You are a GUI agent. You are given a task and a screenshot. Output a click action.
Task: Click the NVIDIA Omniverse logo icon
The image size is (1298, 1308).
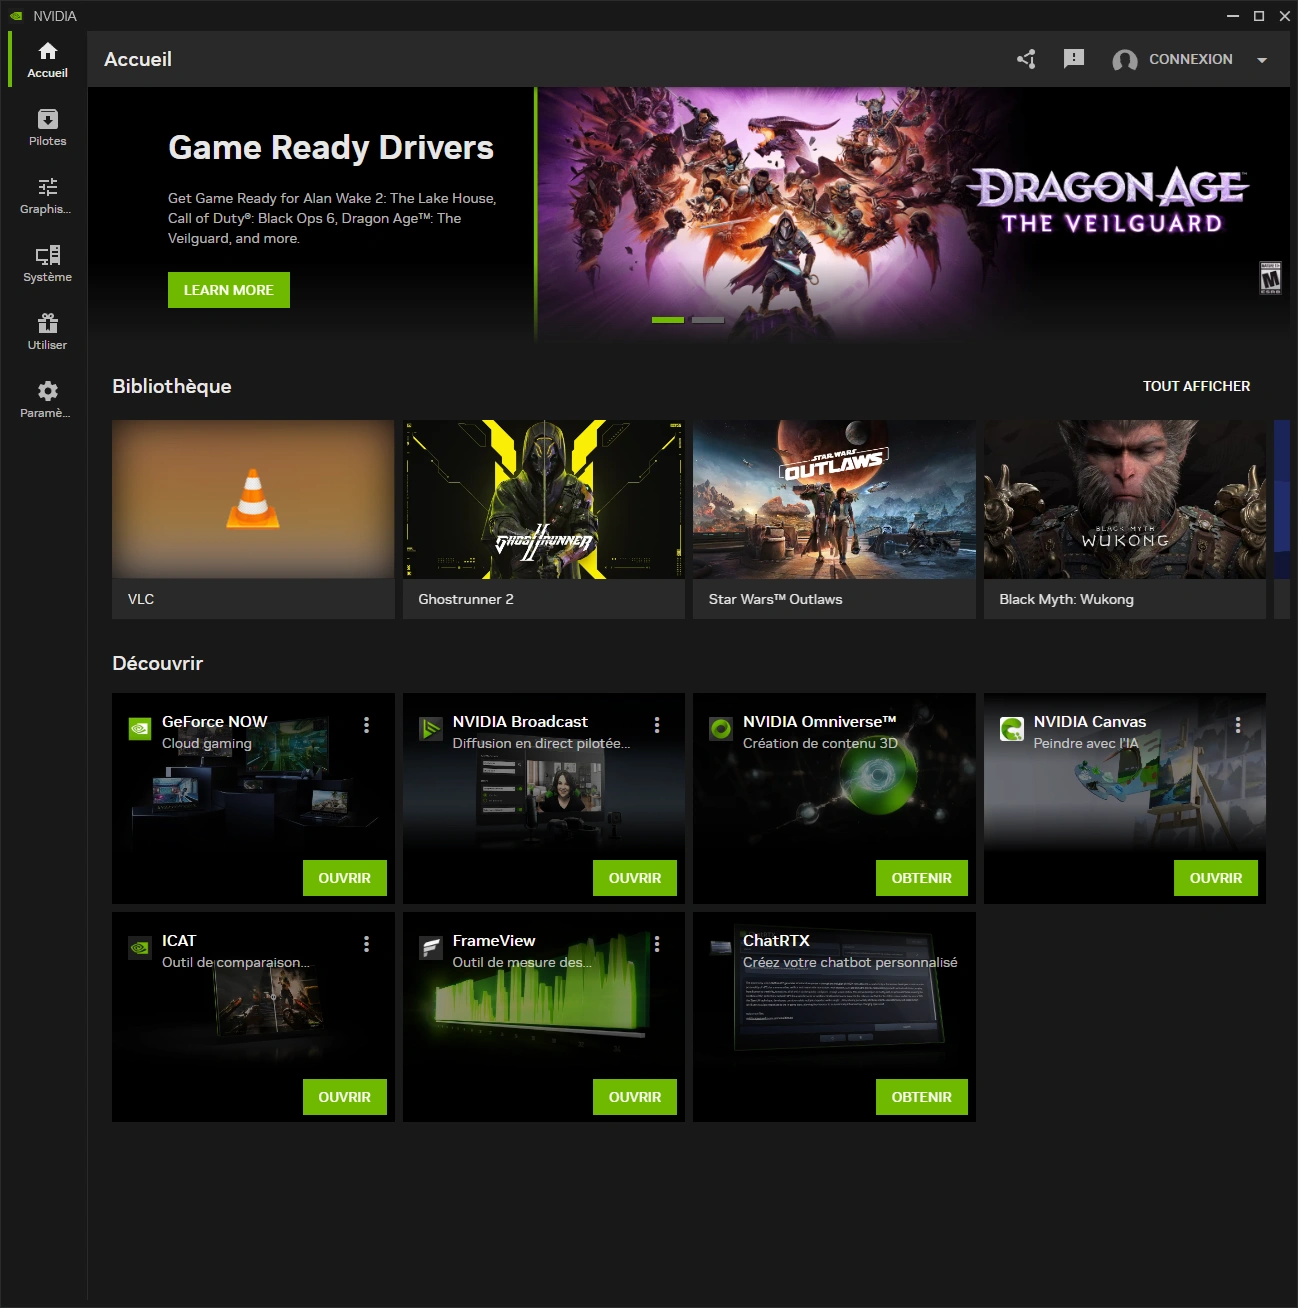tap(721, 729)
